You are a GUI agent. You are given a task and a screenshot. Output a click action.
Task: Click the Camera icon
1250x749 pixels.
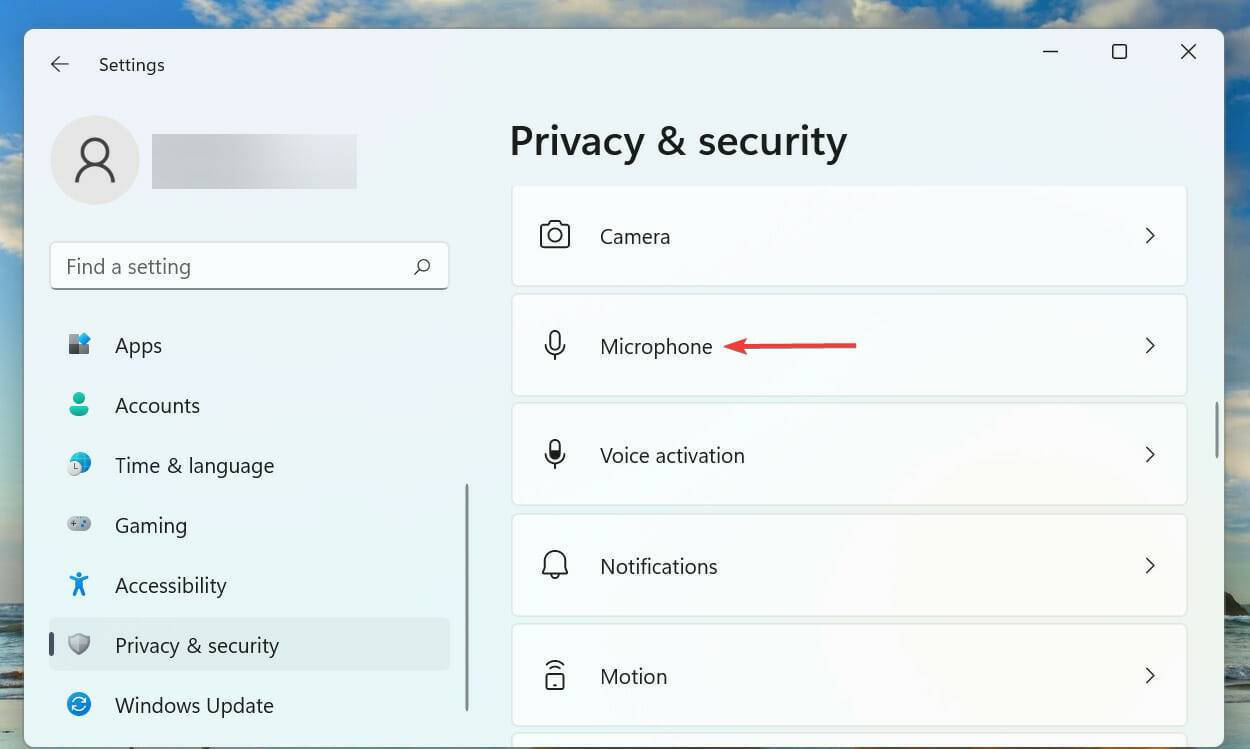pyautogui.click(x=555, y=236)
